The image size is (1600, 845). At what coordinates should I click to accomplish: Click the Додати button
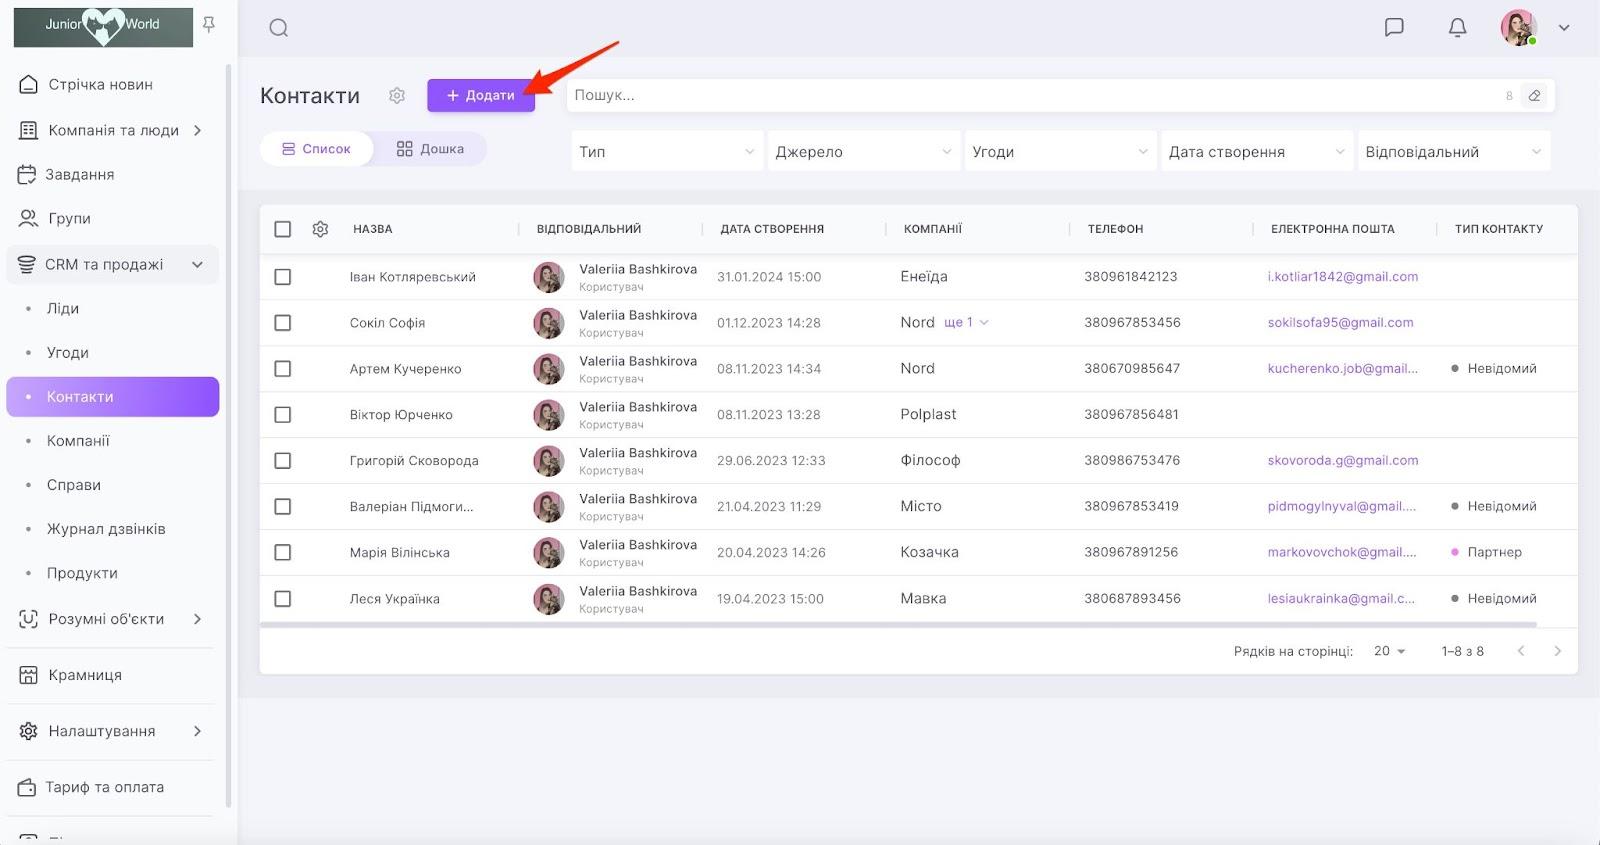pos(481,95)
